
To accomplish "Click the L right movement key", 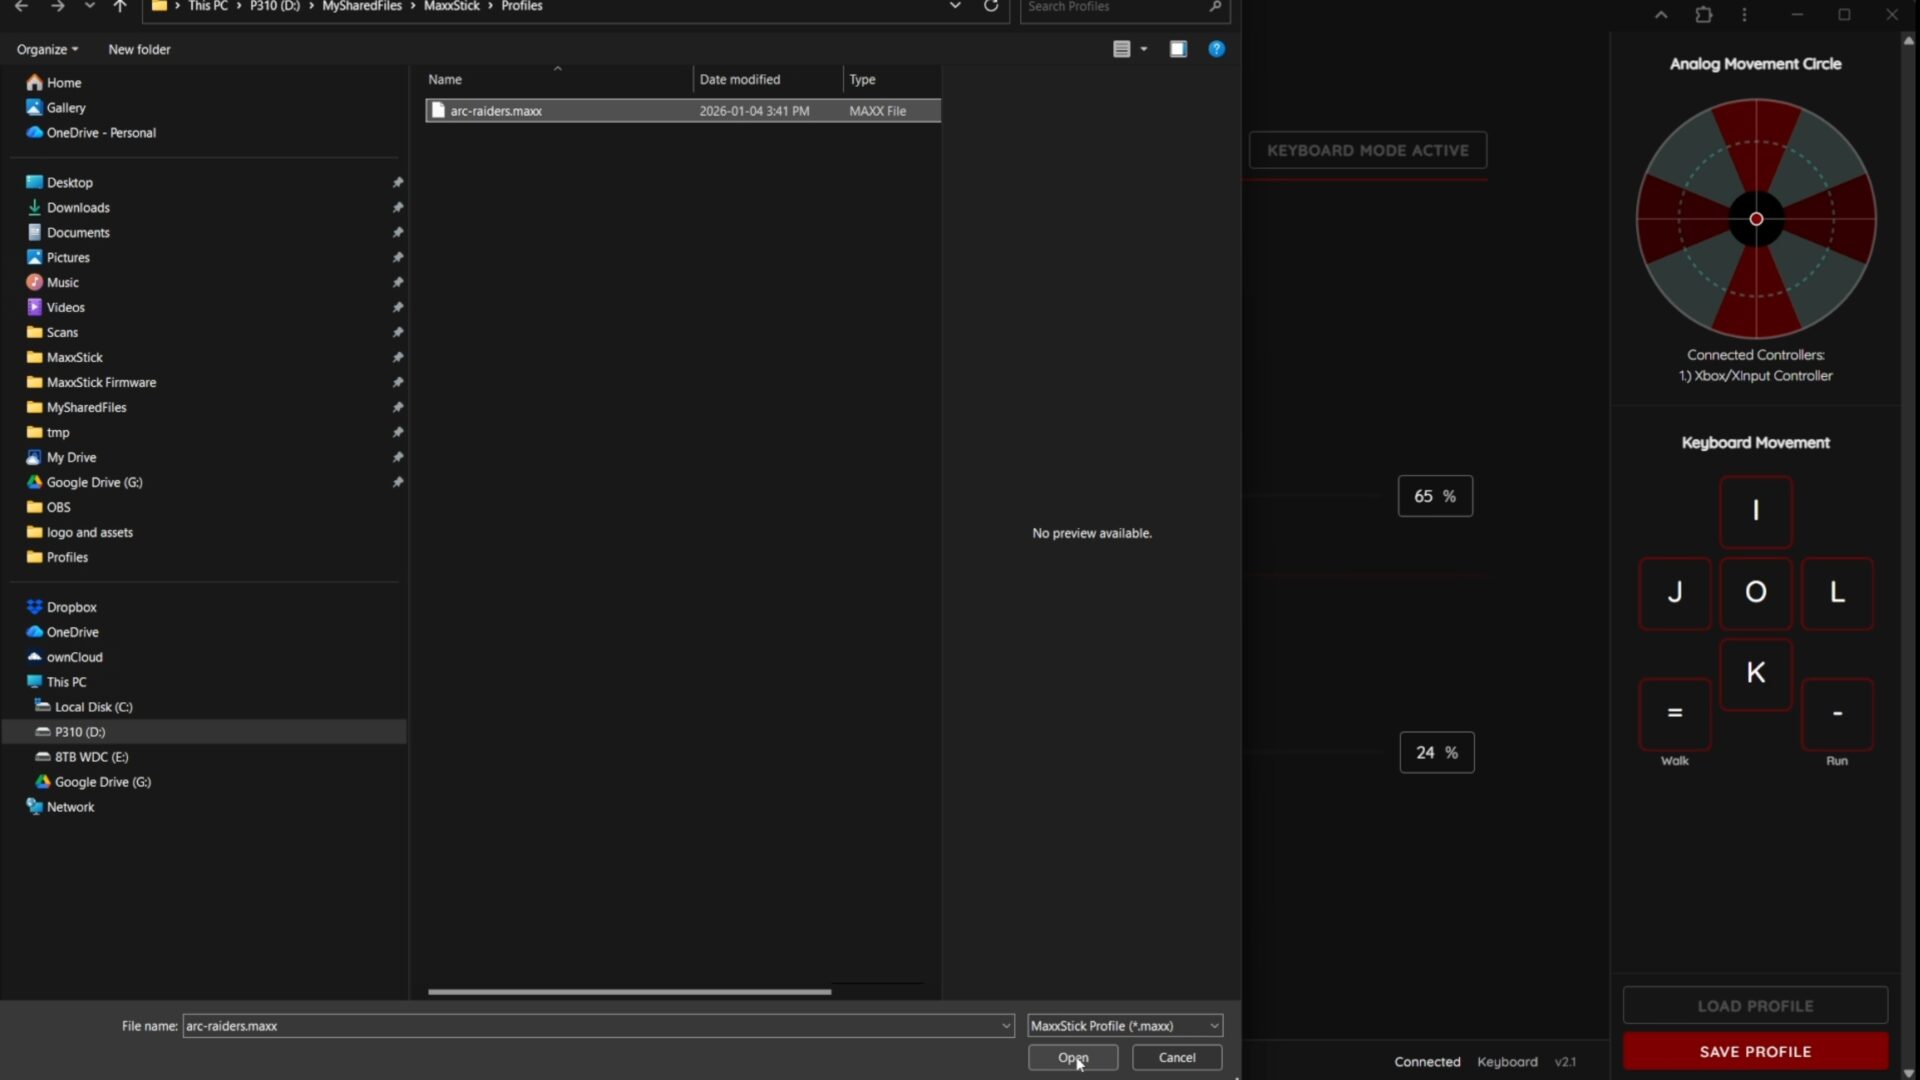I will point(1837,593).
